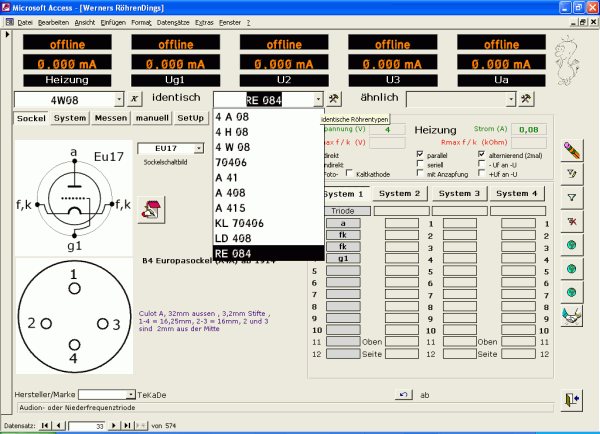Image resolution: width=600 pixels, height=434 pixels.
Task: Click the record selector arrow at top left
Action: pos(7,34)
